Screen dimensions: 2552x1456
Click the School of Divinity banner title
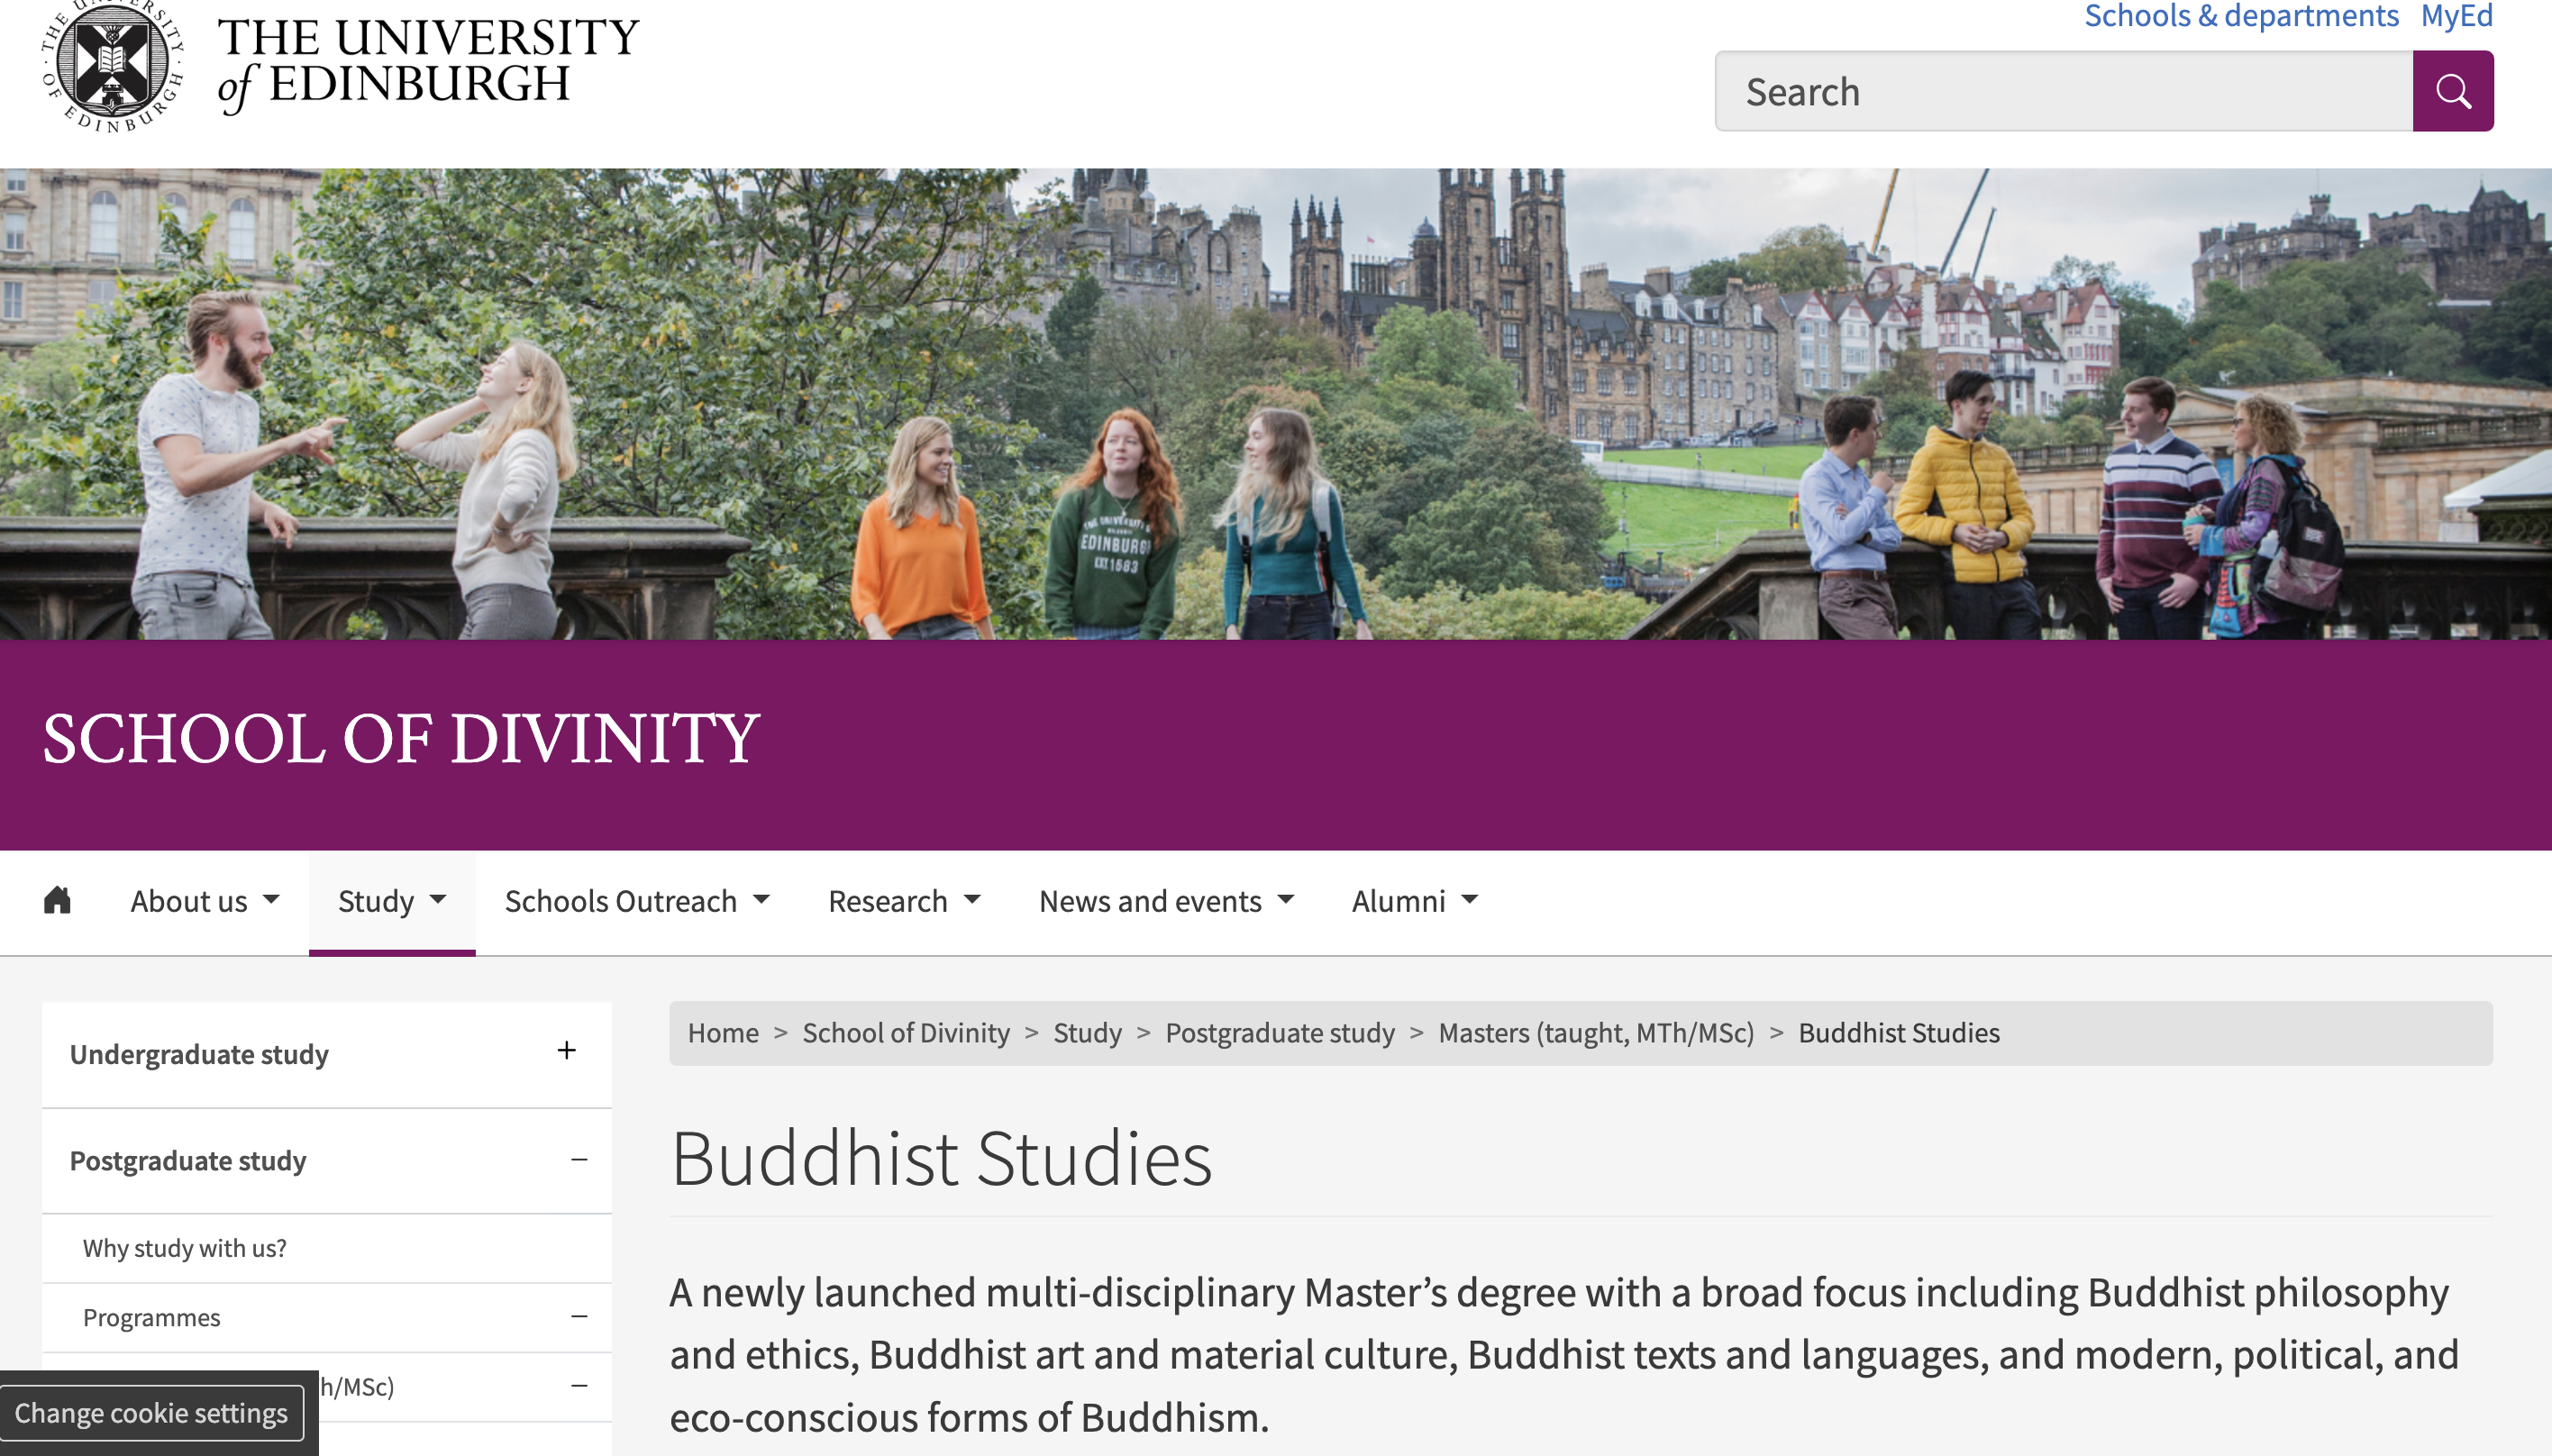pyautogui.click(x=401, y=740)
